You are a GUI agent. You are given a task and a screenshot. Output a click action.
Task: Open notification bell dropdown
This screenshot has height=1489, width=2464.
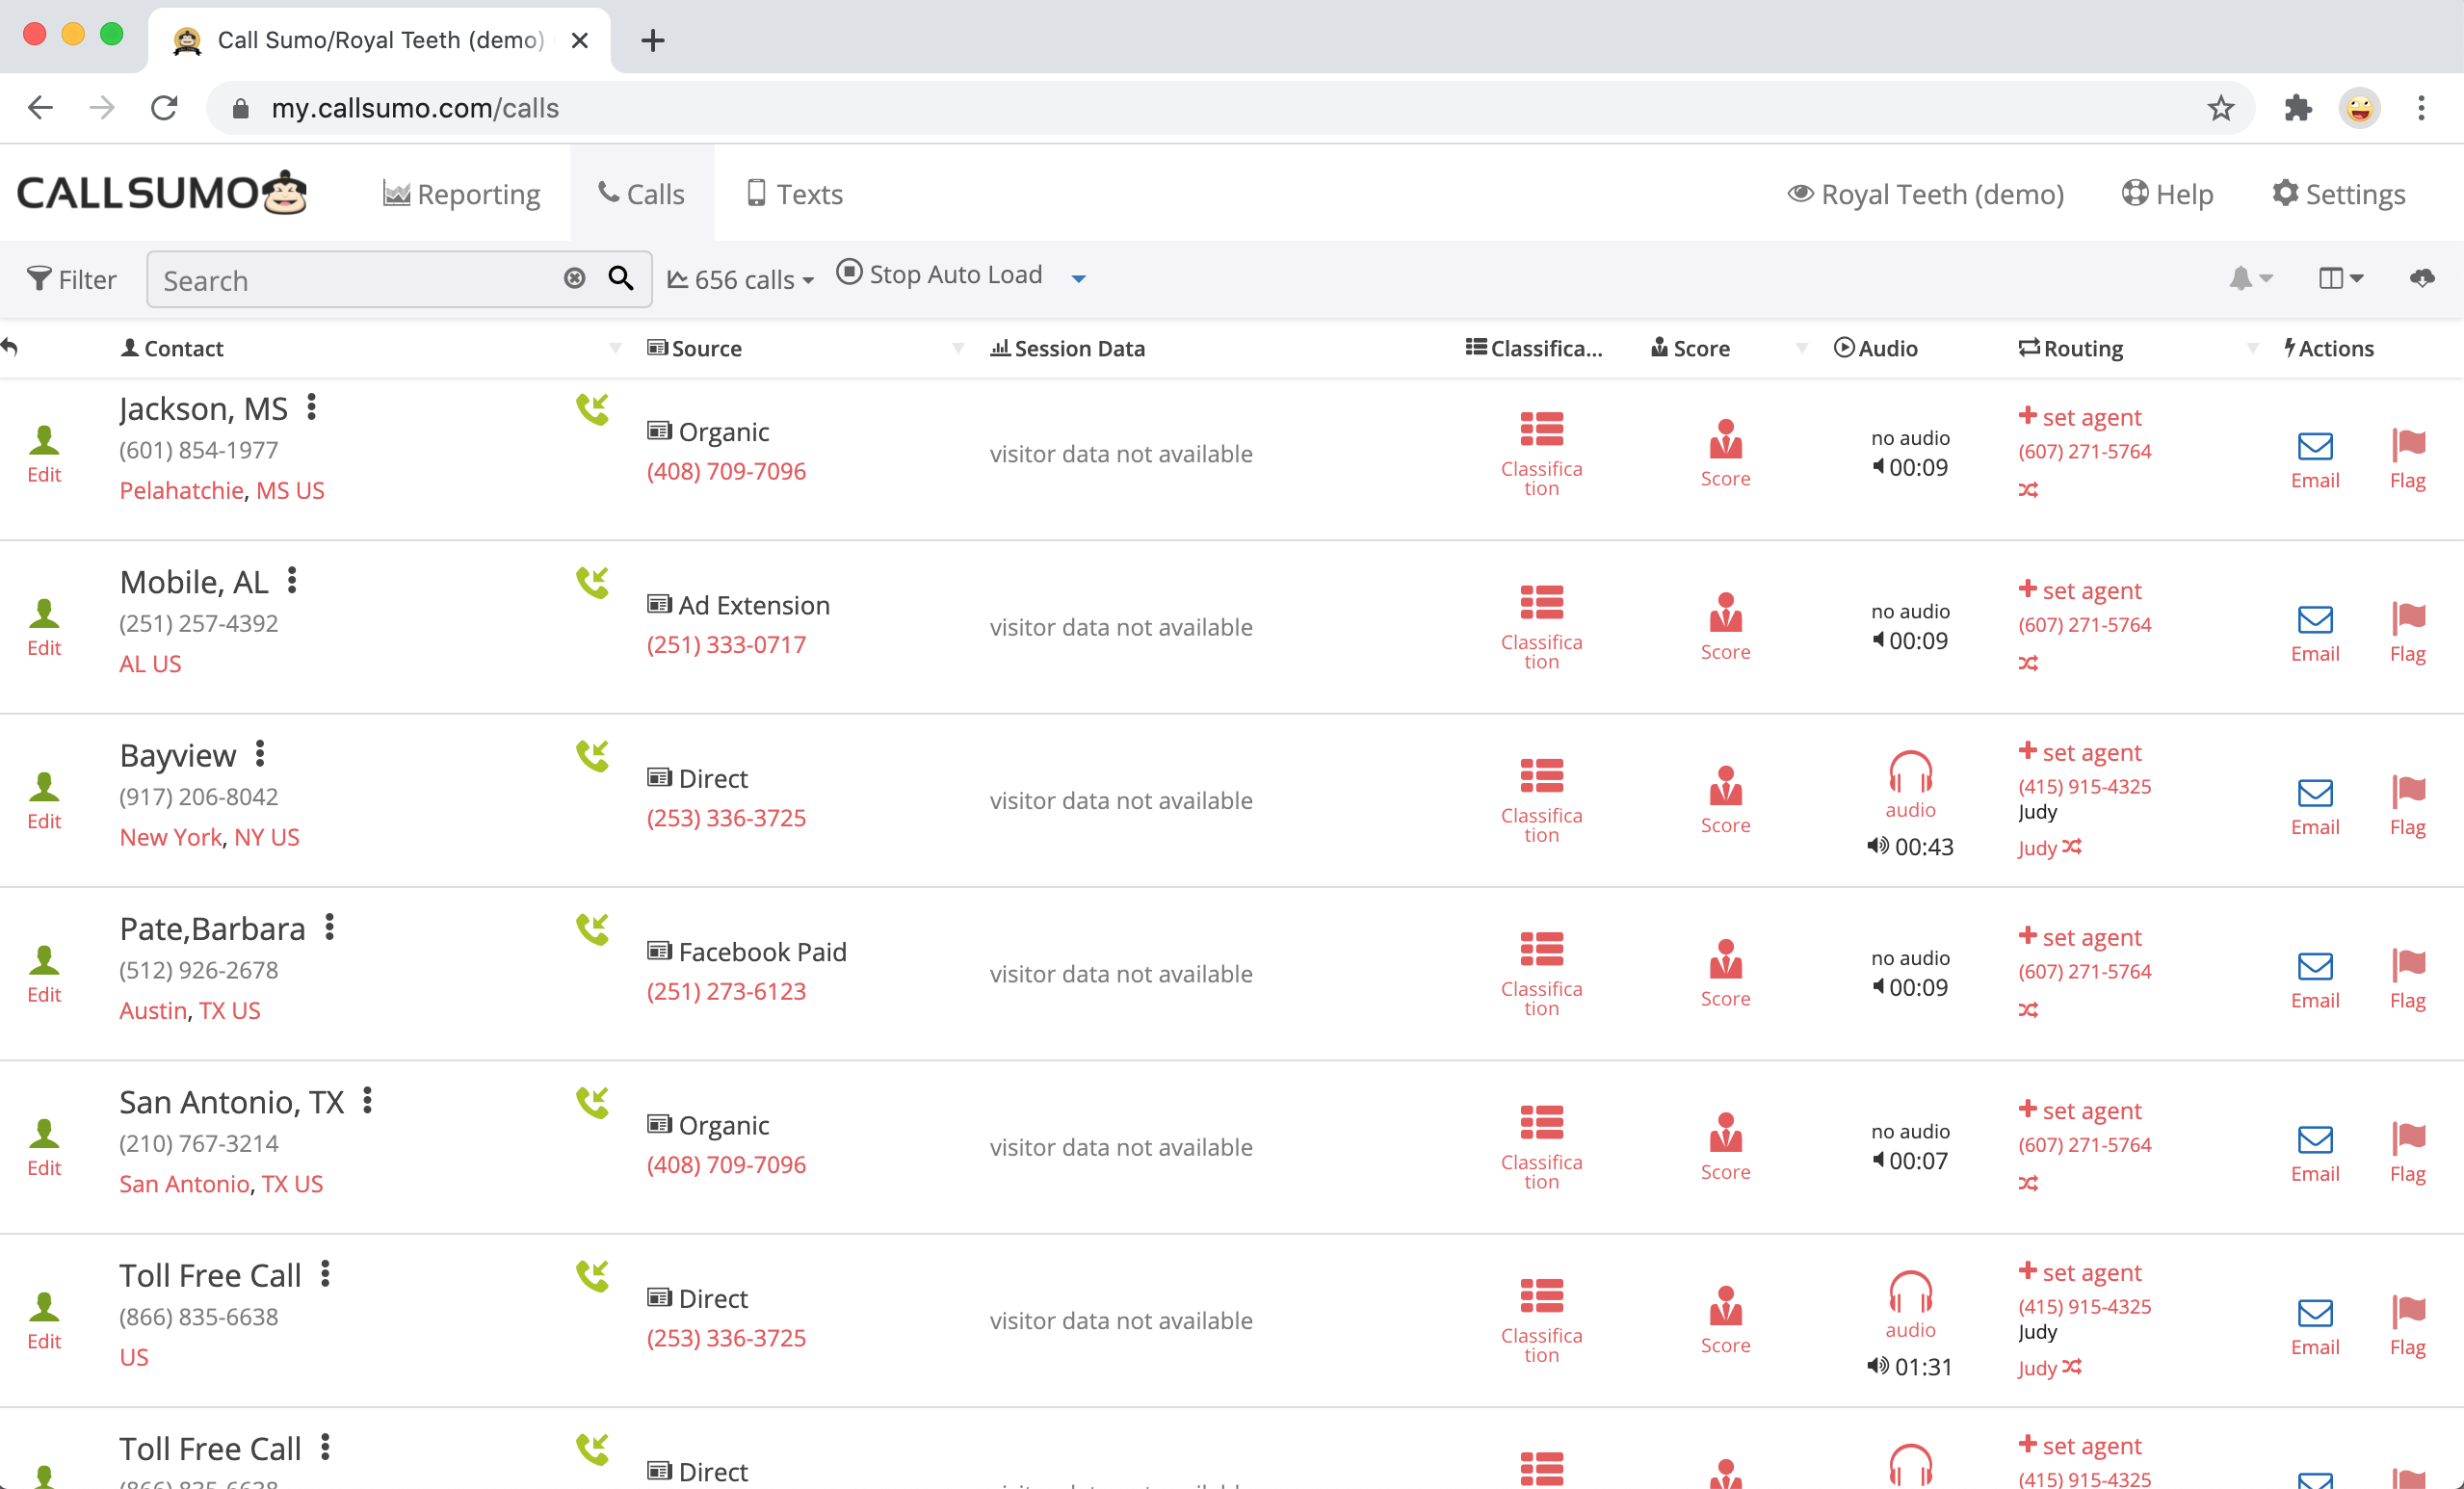(2249, 279)
